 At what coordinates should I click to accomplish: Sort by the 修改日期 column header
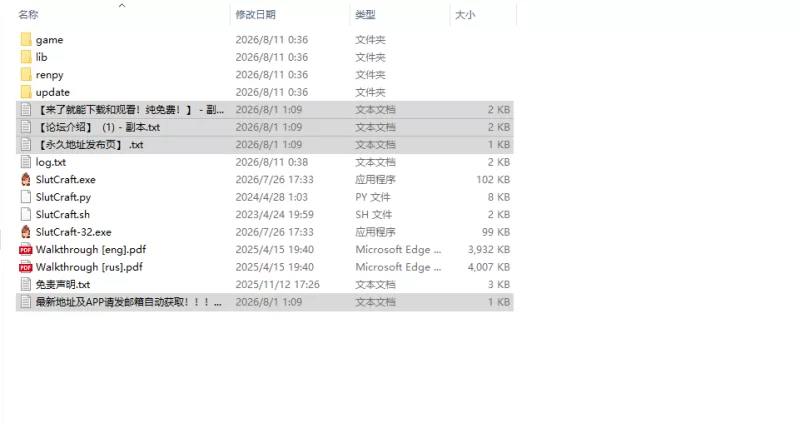point(256,15)
